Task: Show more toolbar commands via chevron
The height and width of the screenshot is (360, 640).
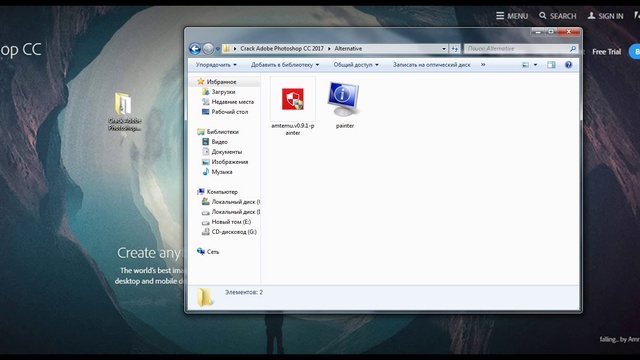Action: 483,64
